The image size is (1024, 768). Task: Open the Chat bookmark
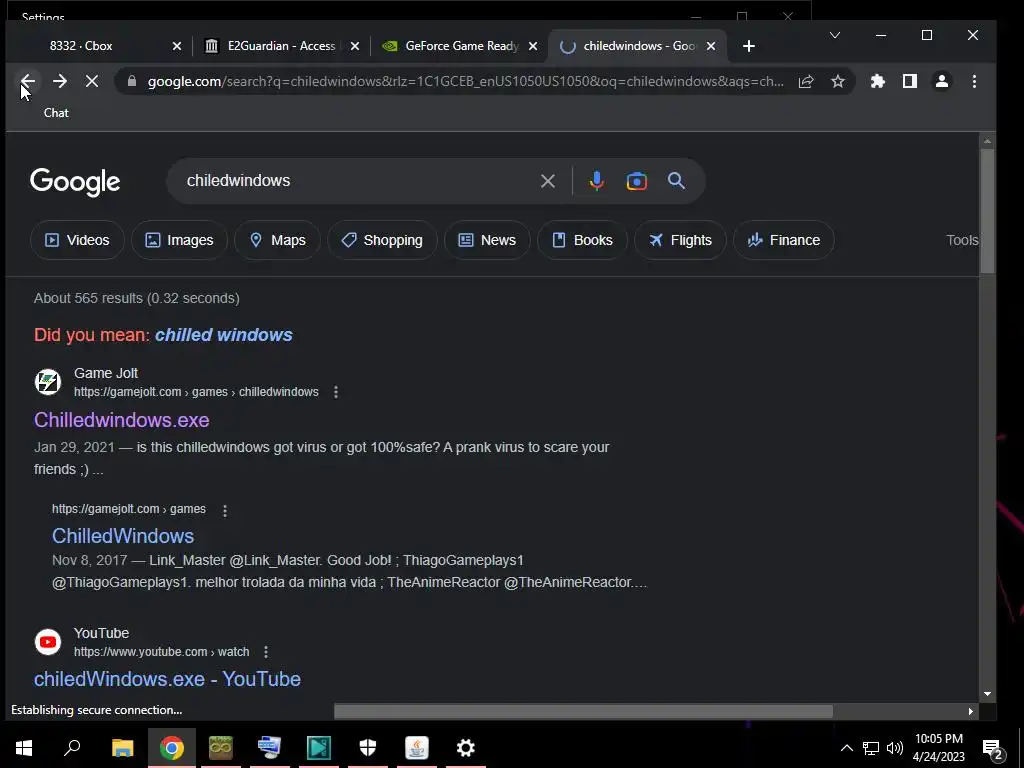[x=56, y=113]
